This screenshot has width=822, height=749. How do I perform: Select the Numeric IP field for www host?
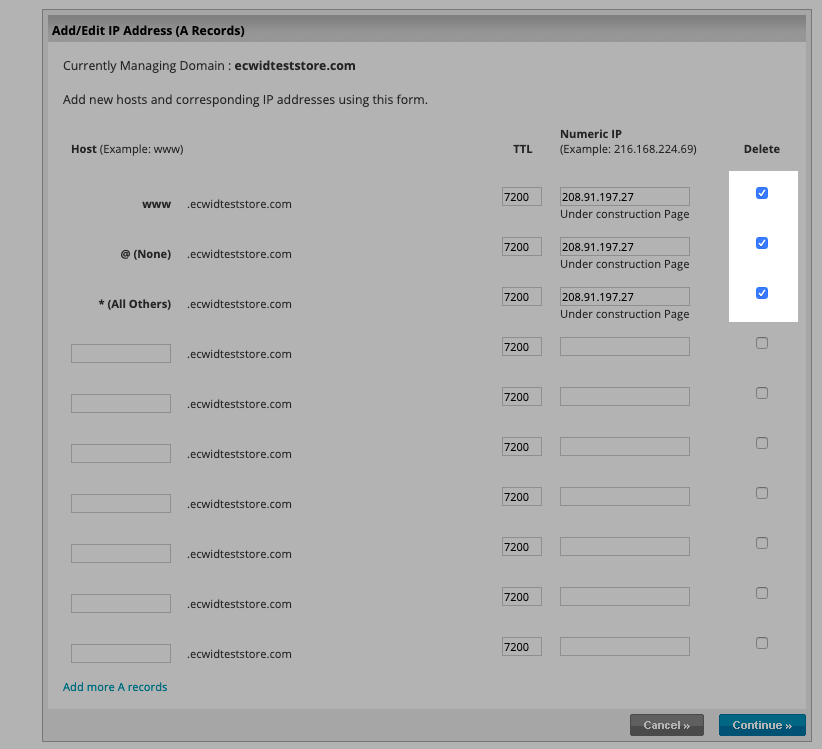[624, 196]
